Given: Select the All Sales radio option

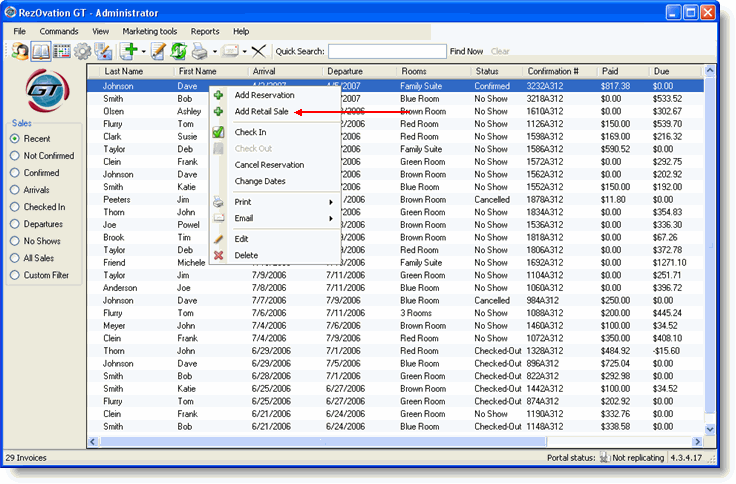Looking at the screenshot, I should (x=32, y=258).
